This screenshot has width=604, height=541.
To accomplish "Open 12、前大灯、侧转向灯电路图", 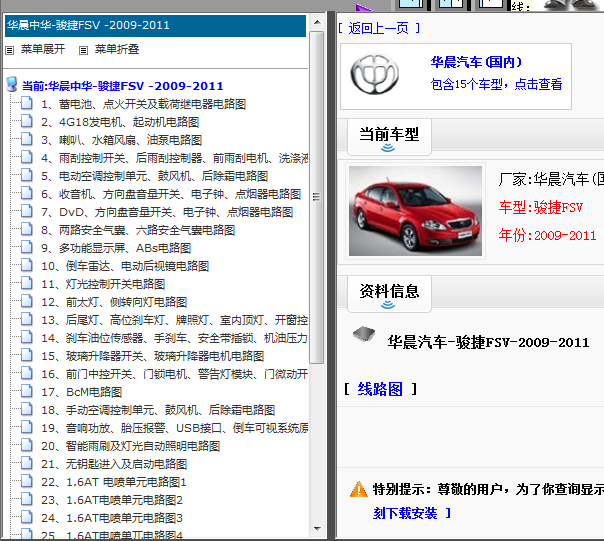I will [114, 302].
